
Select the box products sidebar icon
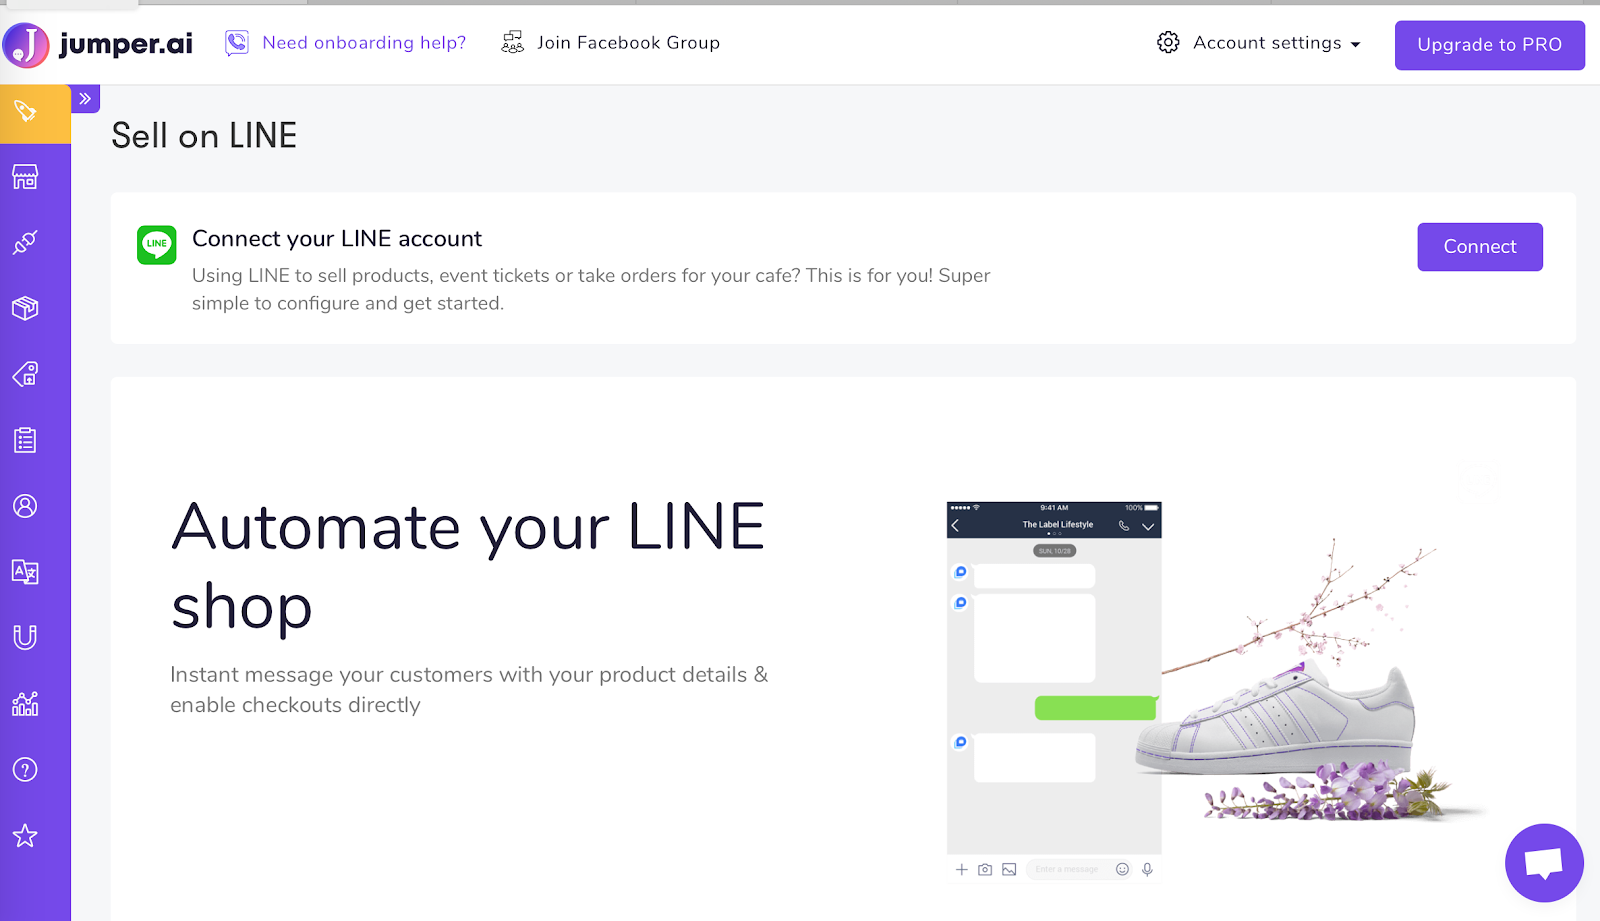25,308
